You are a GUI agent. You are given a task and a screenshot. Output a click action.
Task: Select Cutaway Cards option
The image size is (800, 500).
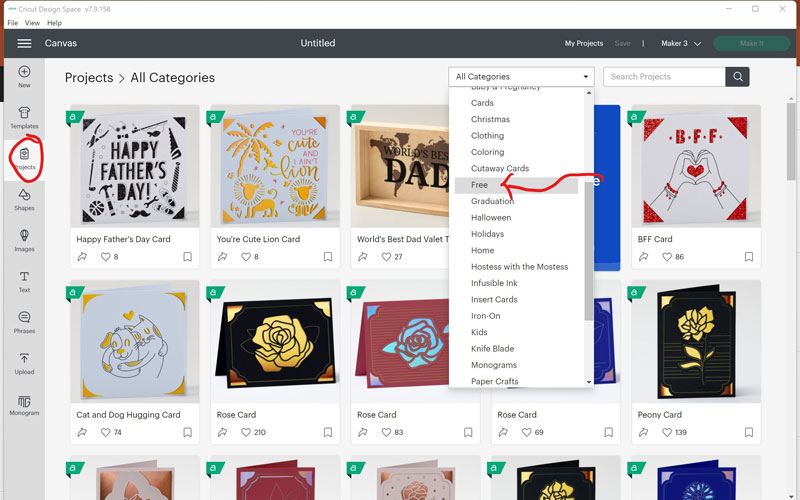[500, 168]
